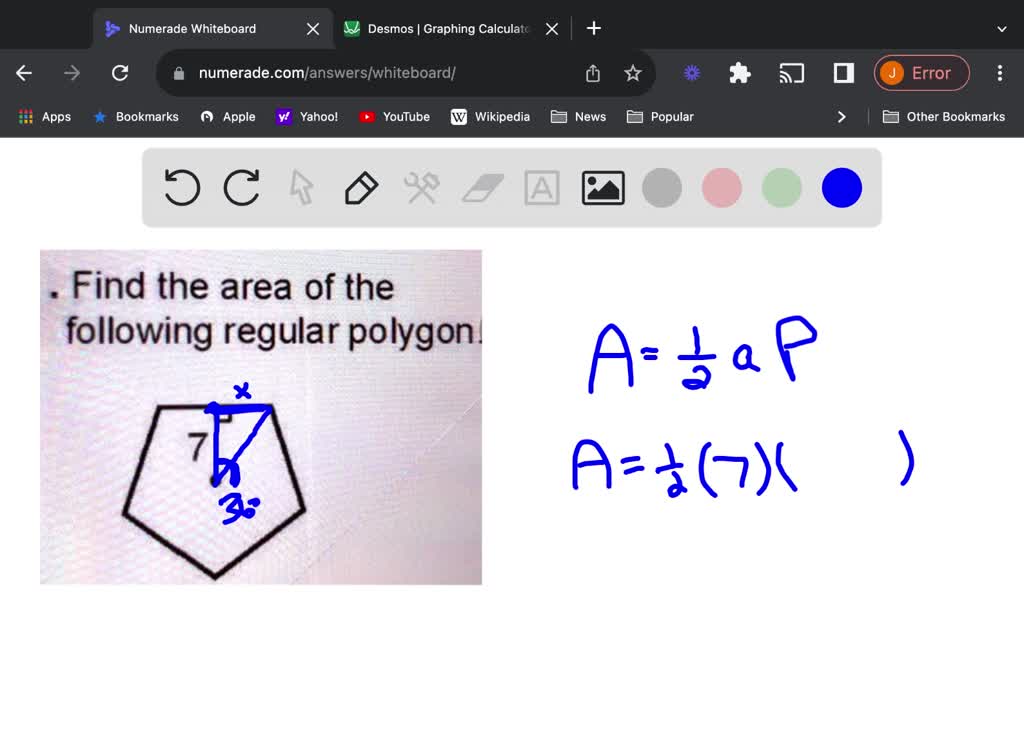Click the Redo arrow in the whiteboard toolbar

(241, 187)
